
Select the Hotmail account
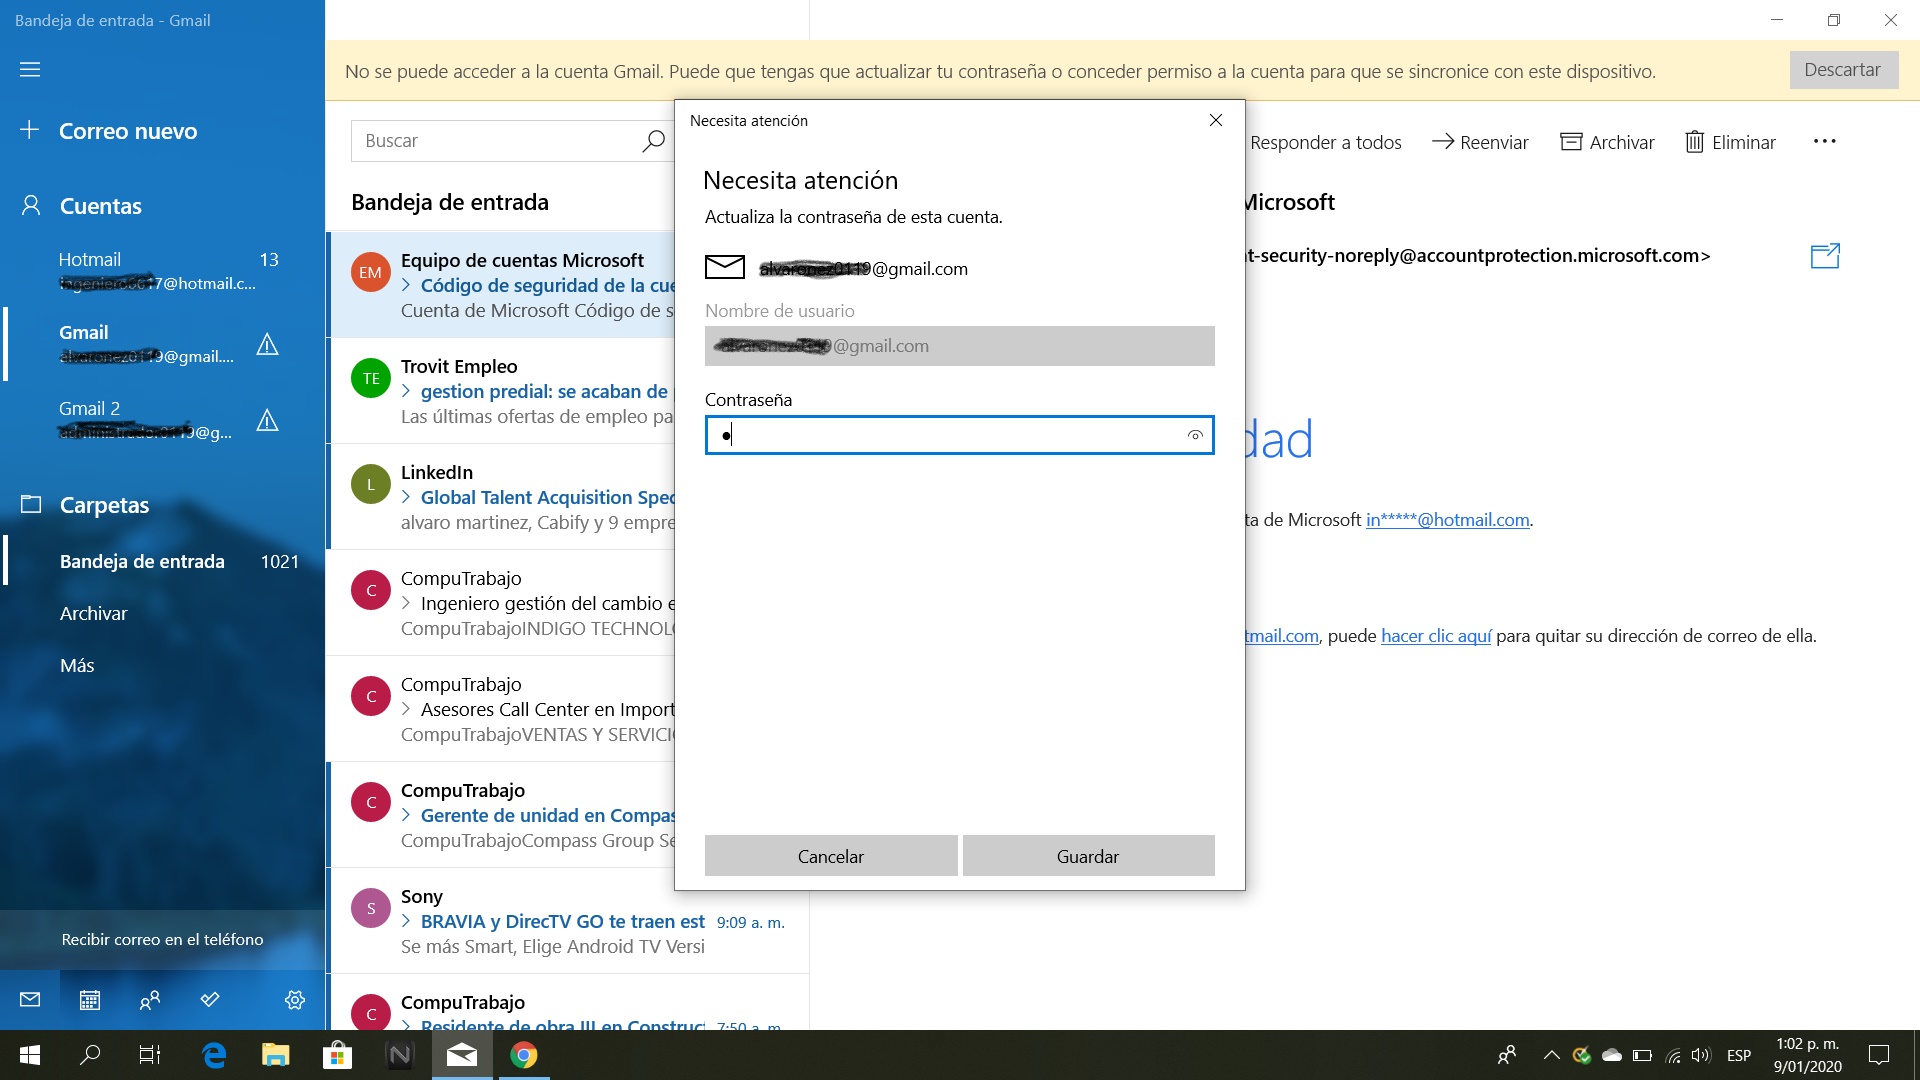[163, 271]
